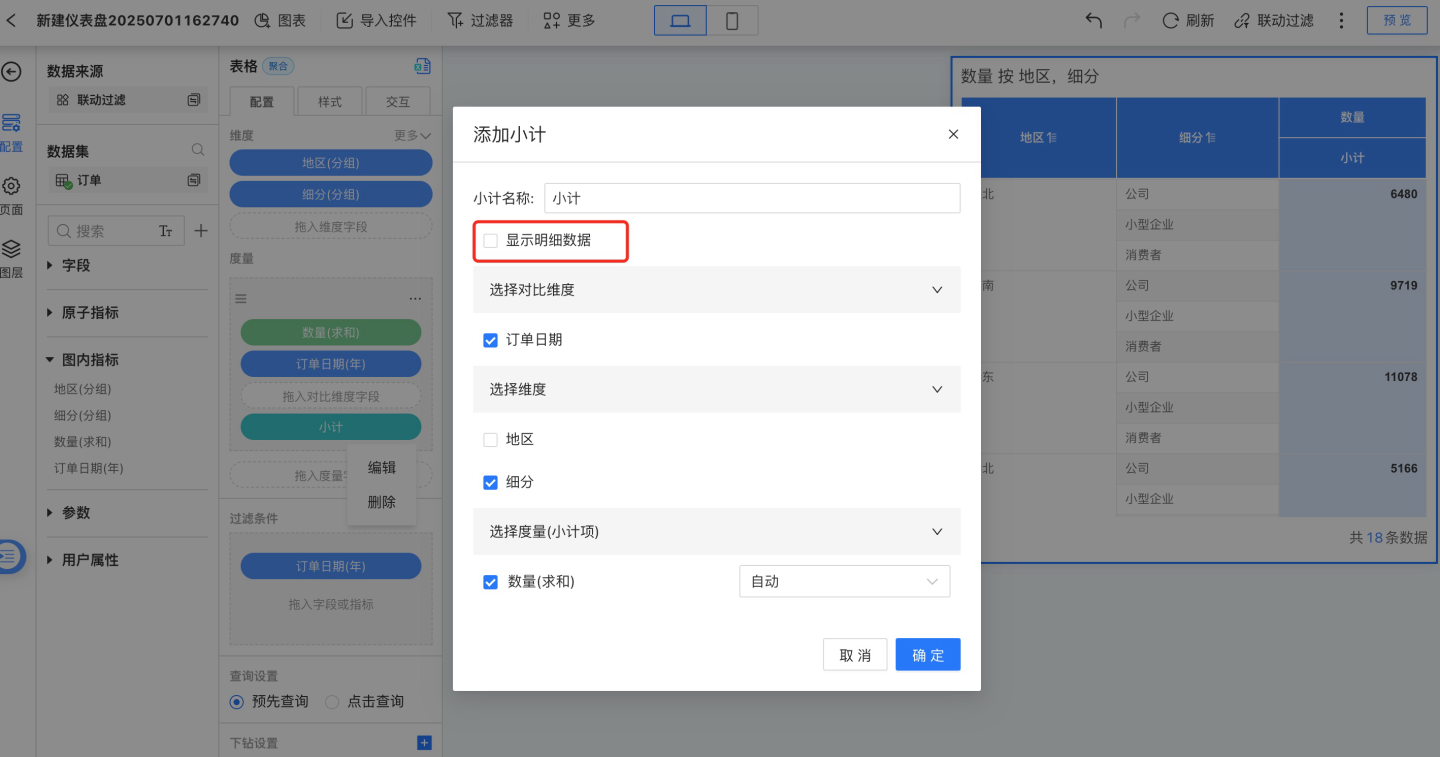The image size is (1440, 757).
Task: Open the 自动 aggregation dropdown
Action: (843, 582)
